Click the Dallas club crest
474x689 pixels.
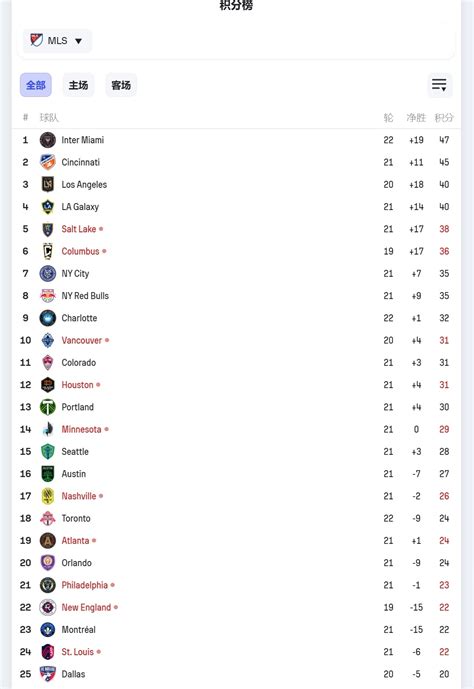47,674
